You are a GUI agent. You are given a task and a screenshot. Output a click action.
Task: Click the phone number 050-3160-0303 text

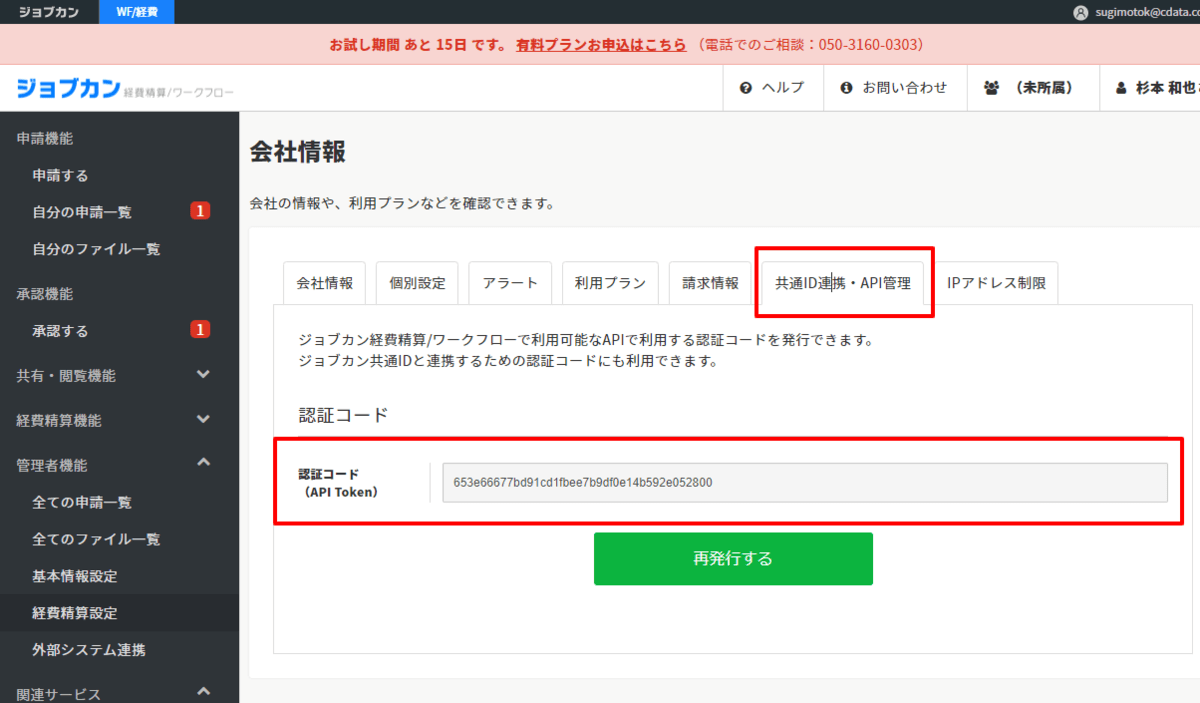[866, 45]
